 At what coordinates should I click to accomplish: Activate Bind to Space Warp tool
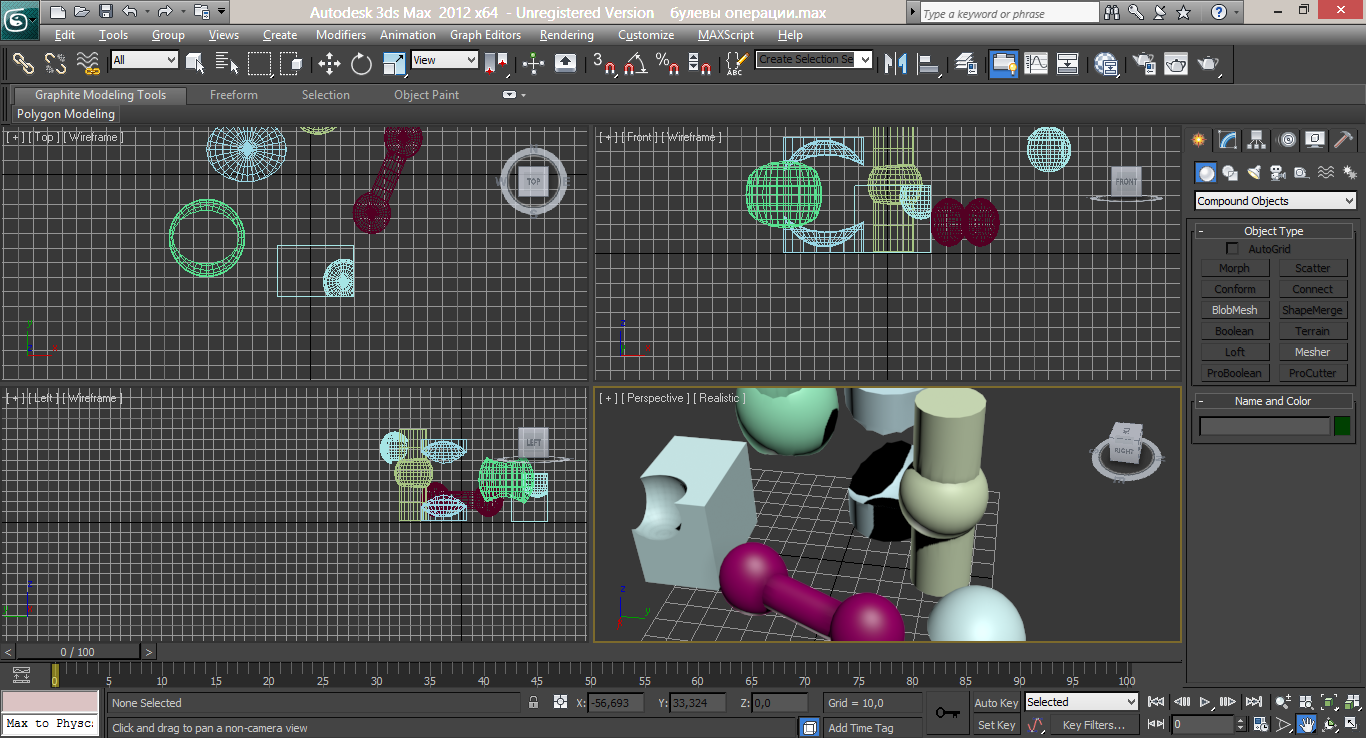pos(88,64)
